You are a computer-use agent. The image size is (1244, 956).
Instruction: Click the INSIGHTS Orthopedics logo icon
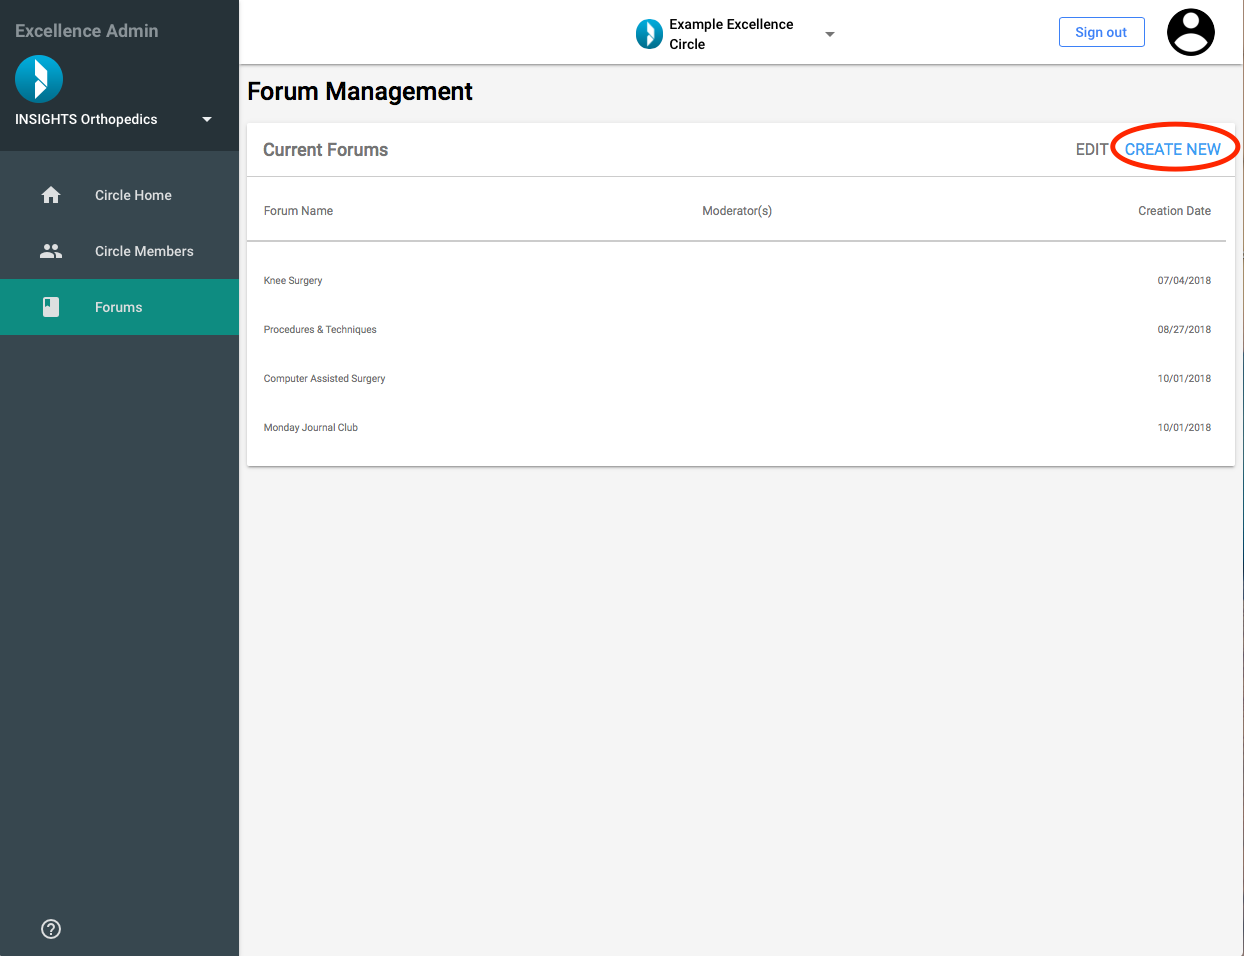point(39,79)
